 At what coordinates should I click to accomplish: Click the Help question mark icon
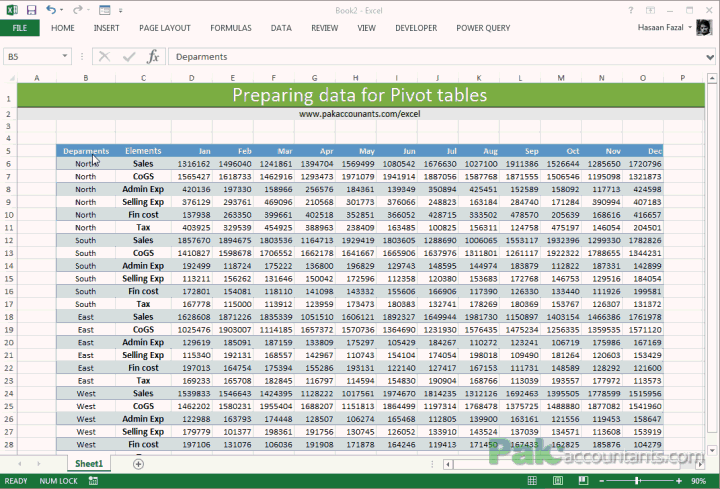pyautogui.click(x=631, y=10)
